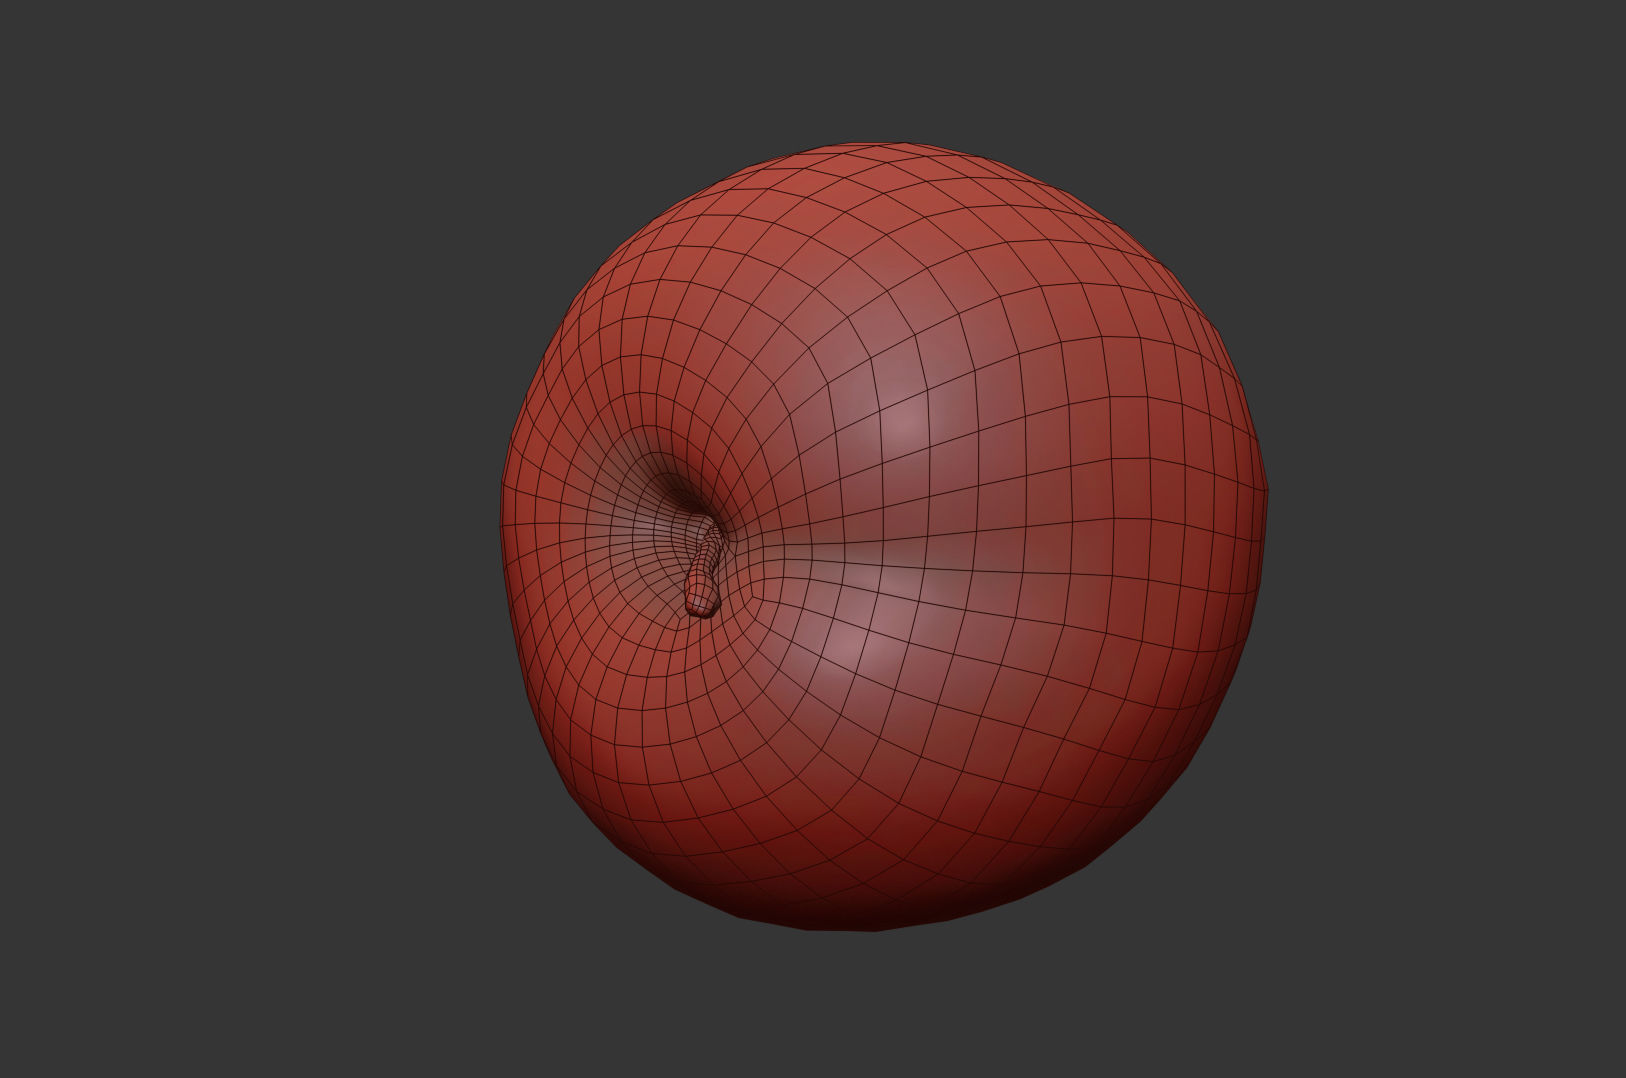Select the apple stem on the model
The image size is (1626, 1078).
pyautogui.click(x=705, y=574)
